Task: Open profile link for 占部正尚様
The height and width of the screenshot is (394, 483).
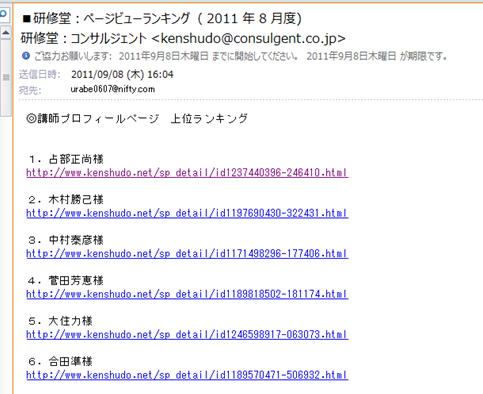Action: (187, 173)
